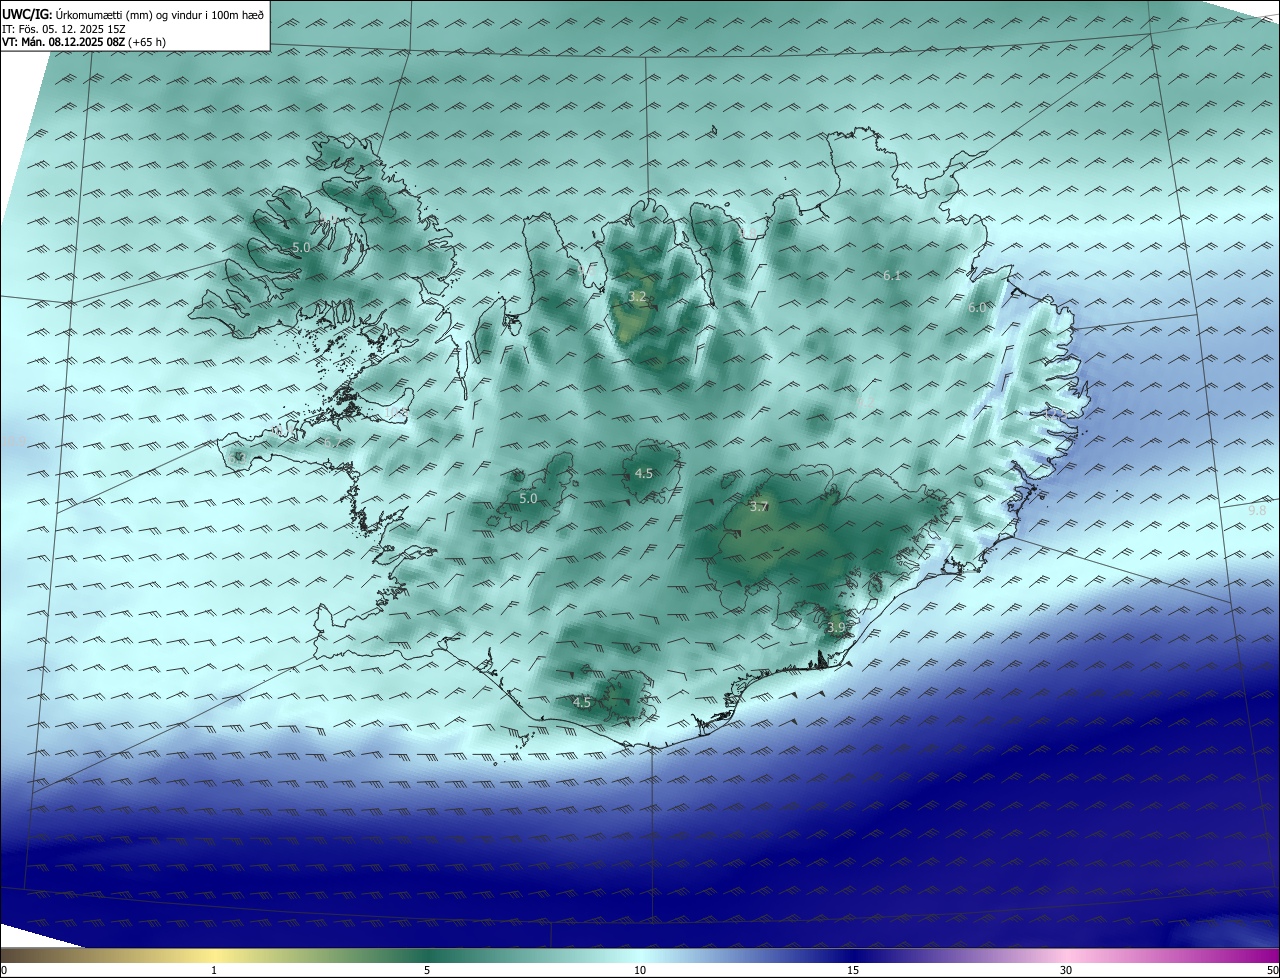Click the colour scale tick label 15
This screenshot has height=978, width=1280.
(853, 970)
